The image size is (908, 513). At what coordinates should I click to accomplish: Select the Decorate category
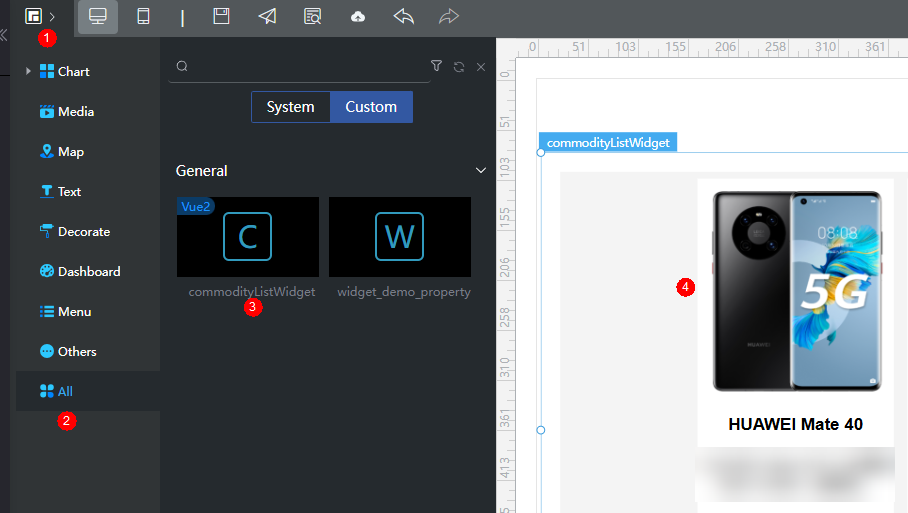[75, 231]
